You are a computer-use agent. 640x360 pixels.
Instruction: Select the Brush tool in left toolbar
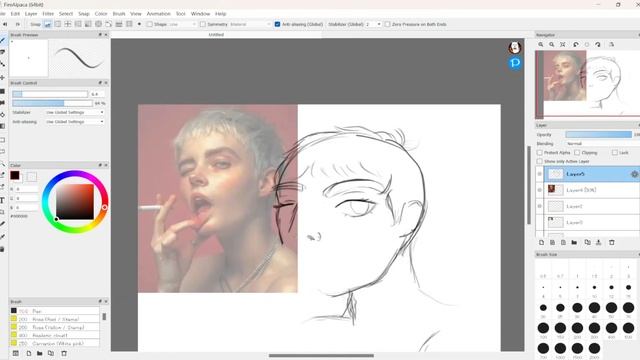pyautogui.click(x=2, y=40)
